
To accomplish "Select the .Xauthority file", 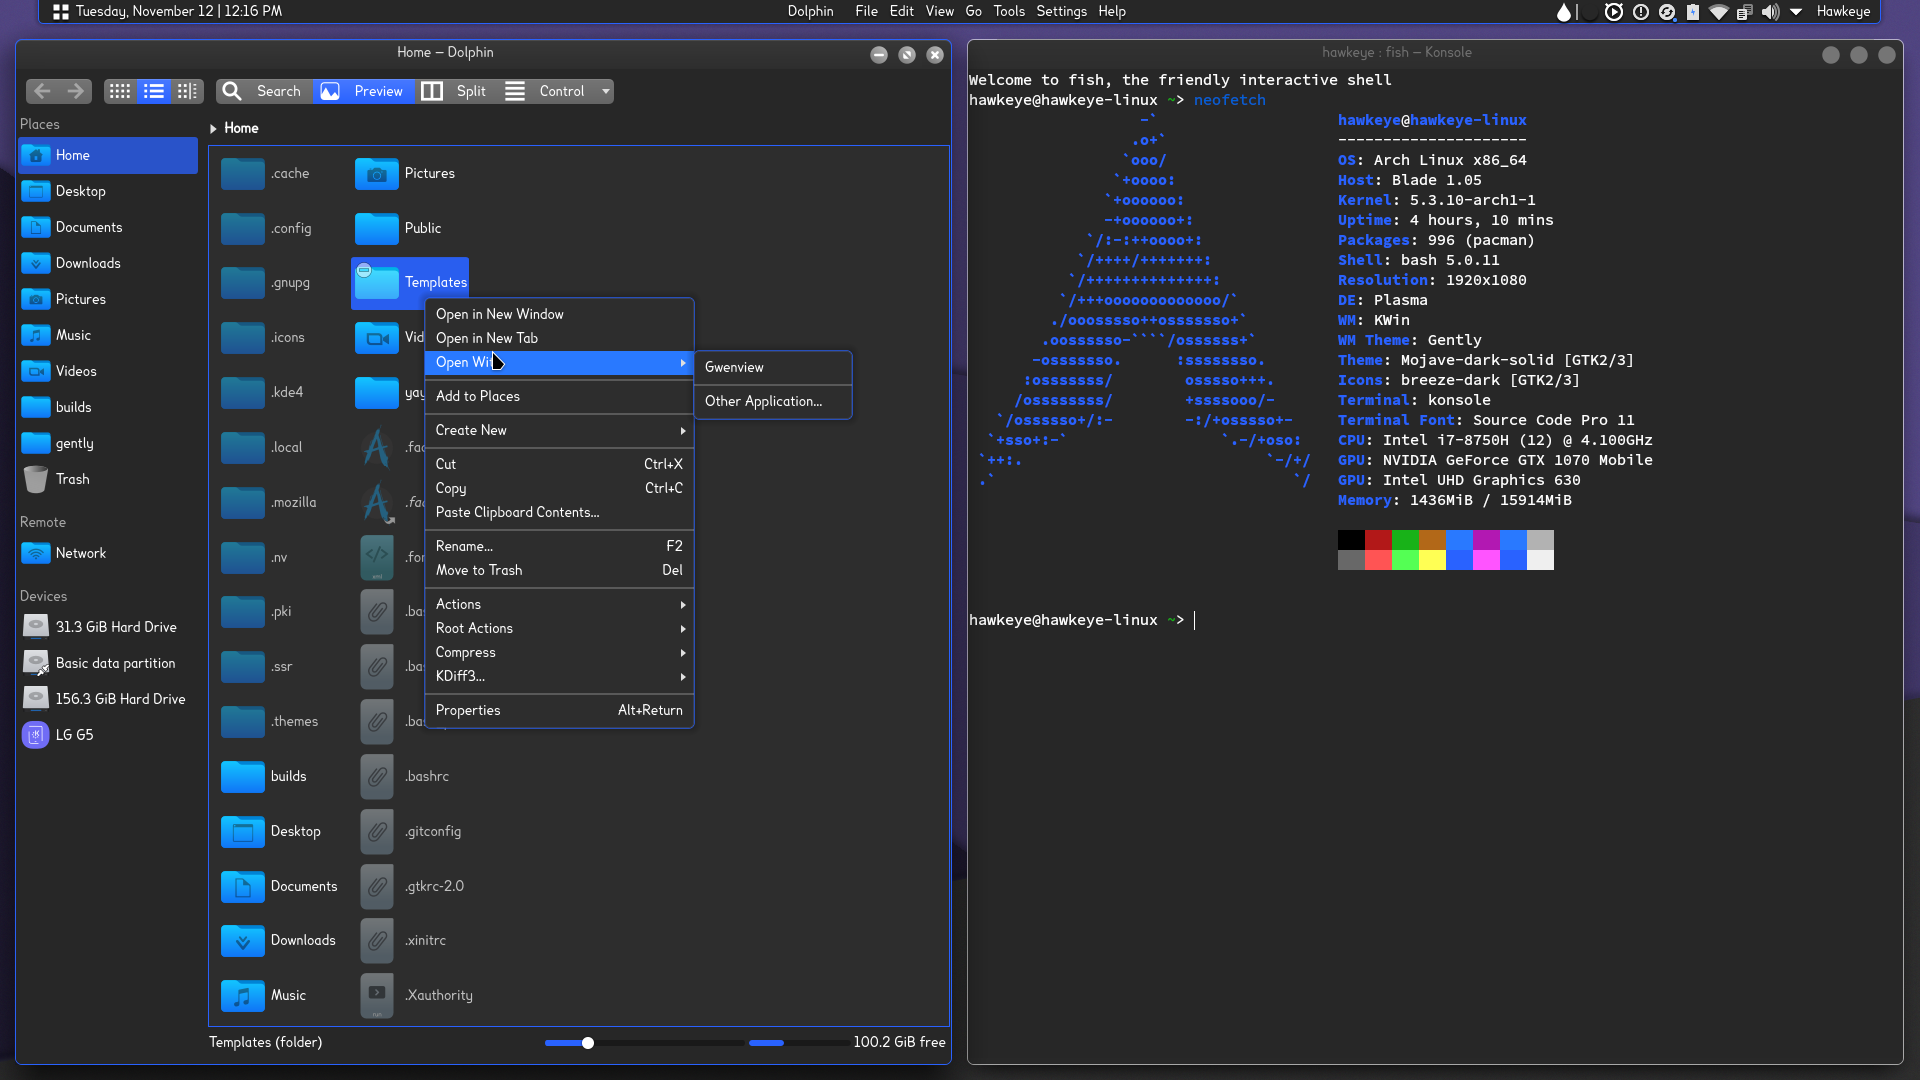I will coord(417,995).
